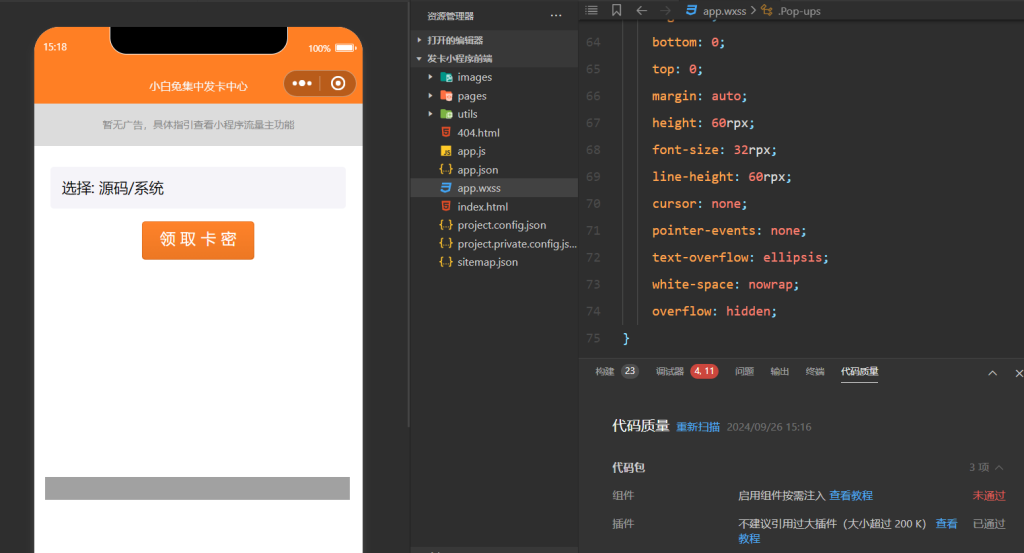Open explorer panel more options (…) icon

556,16
